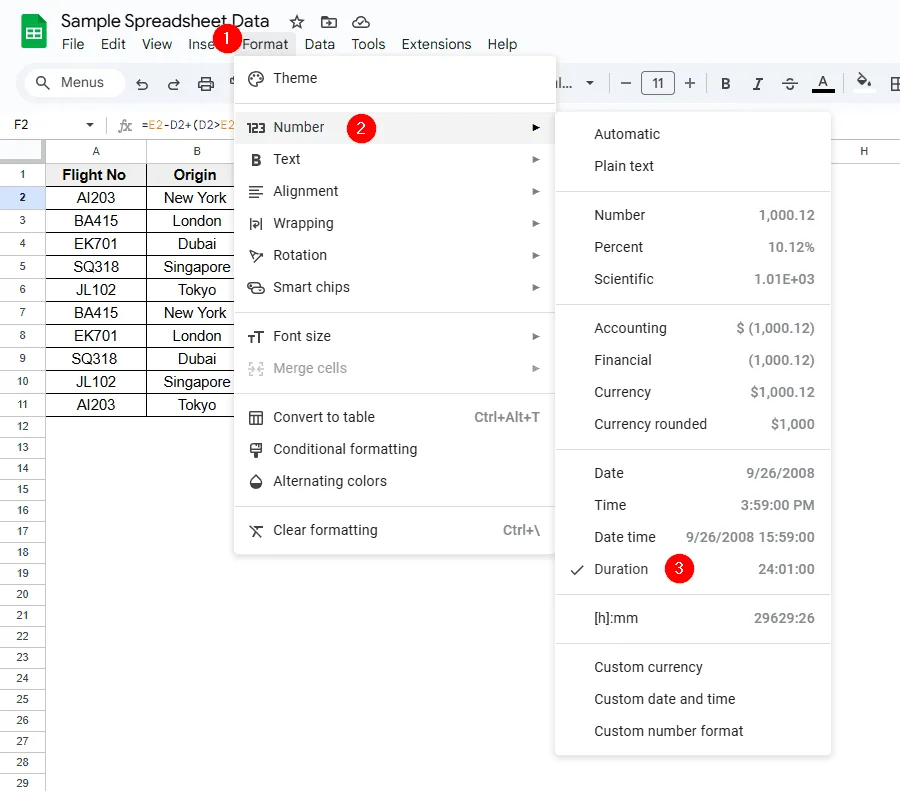Click Convert to table menu entry
This screenshot has height=791, width=900.
click(395, 417)
